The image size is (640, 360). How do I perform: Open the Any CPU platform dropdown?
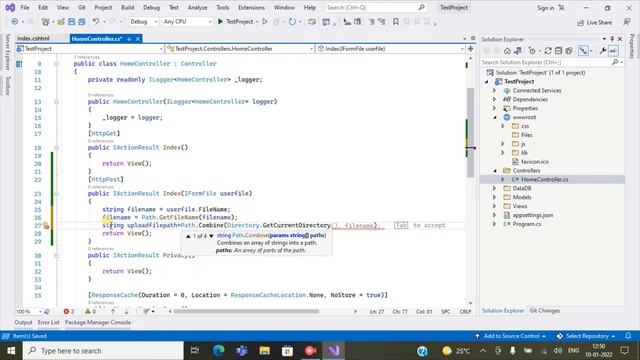(x=187, y=22)
